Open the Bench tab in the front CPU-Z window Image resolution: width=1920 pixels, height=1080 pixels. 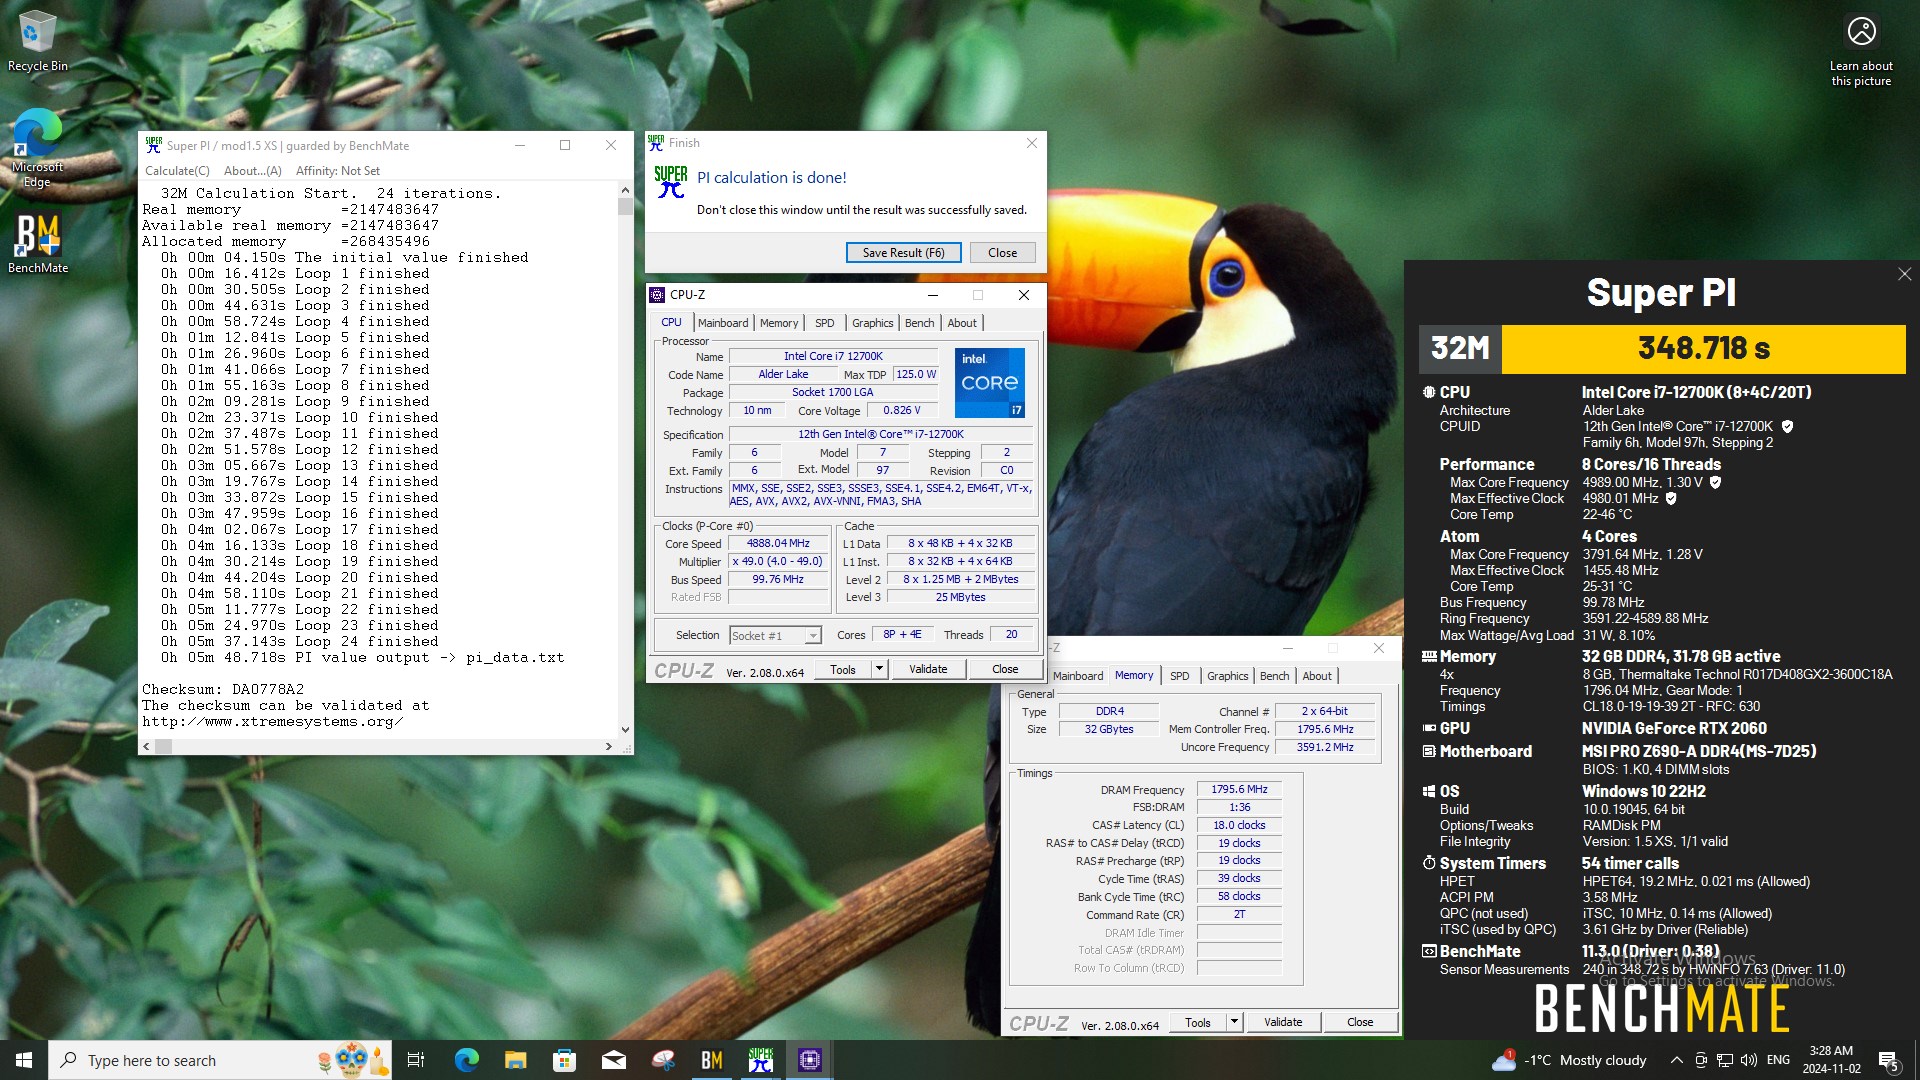pyautogui.click(x=919, y=323)
